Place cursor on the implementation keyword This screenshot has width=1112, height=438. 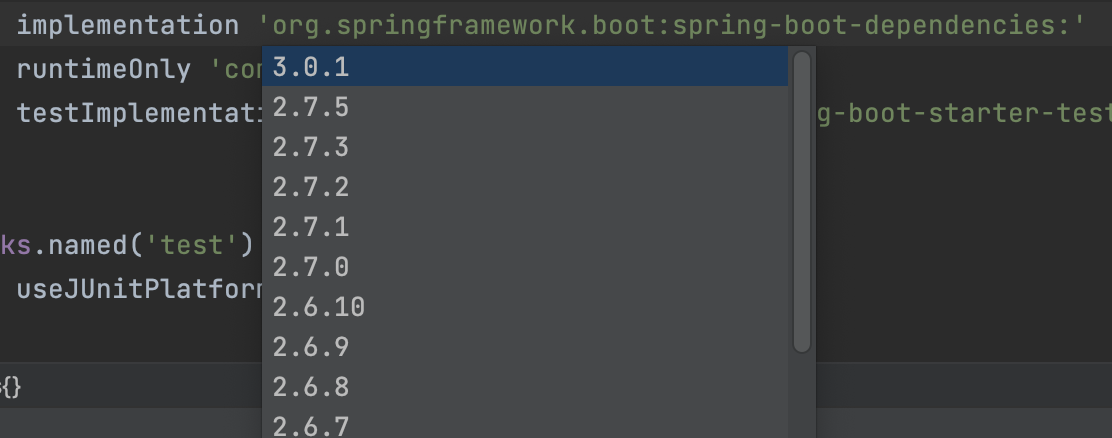coord(127,25)
